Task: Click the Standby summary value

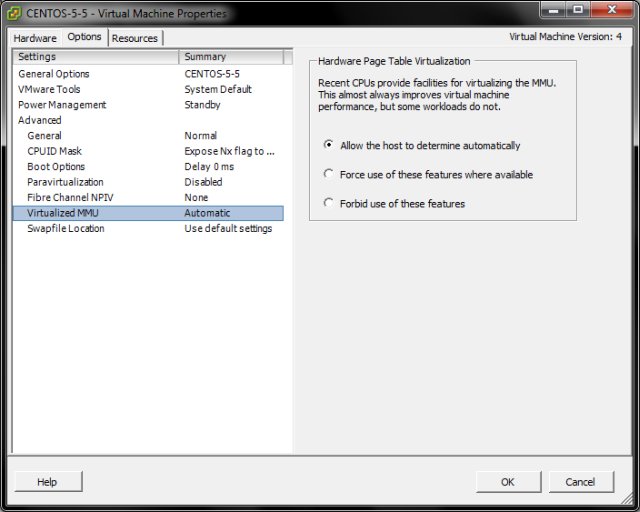Action: (202, 105)
